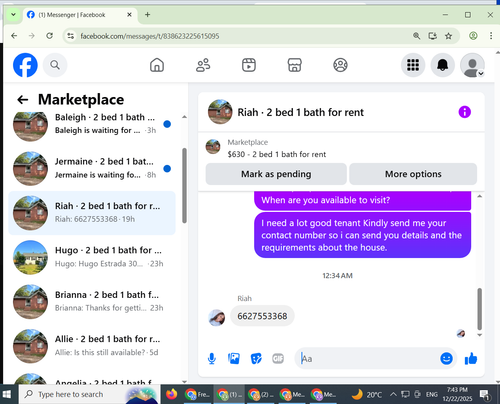The width and height of the screenshot is (500, 404).
Task: Open site information icon in address bar
Action: [71, 36]
